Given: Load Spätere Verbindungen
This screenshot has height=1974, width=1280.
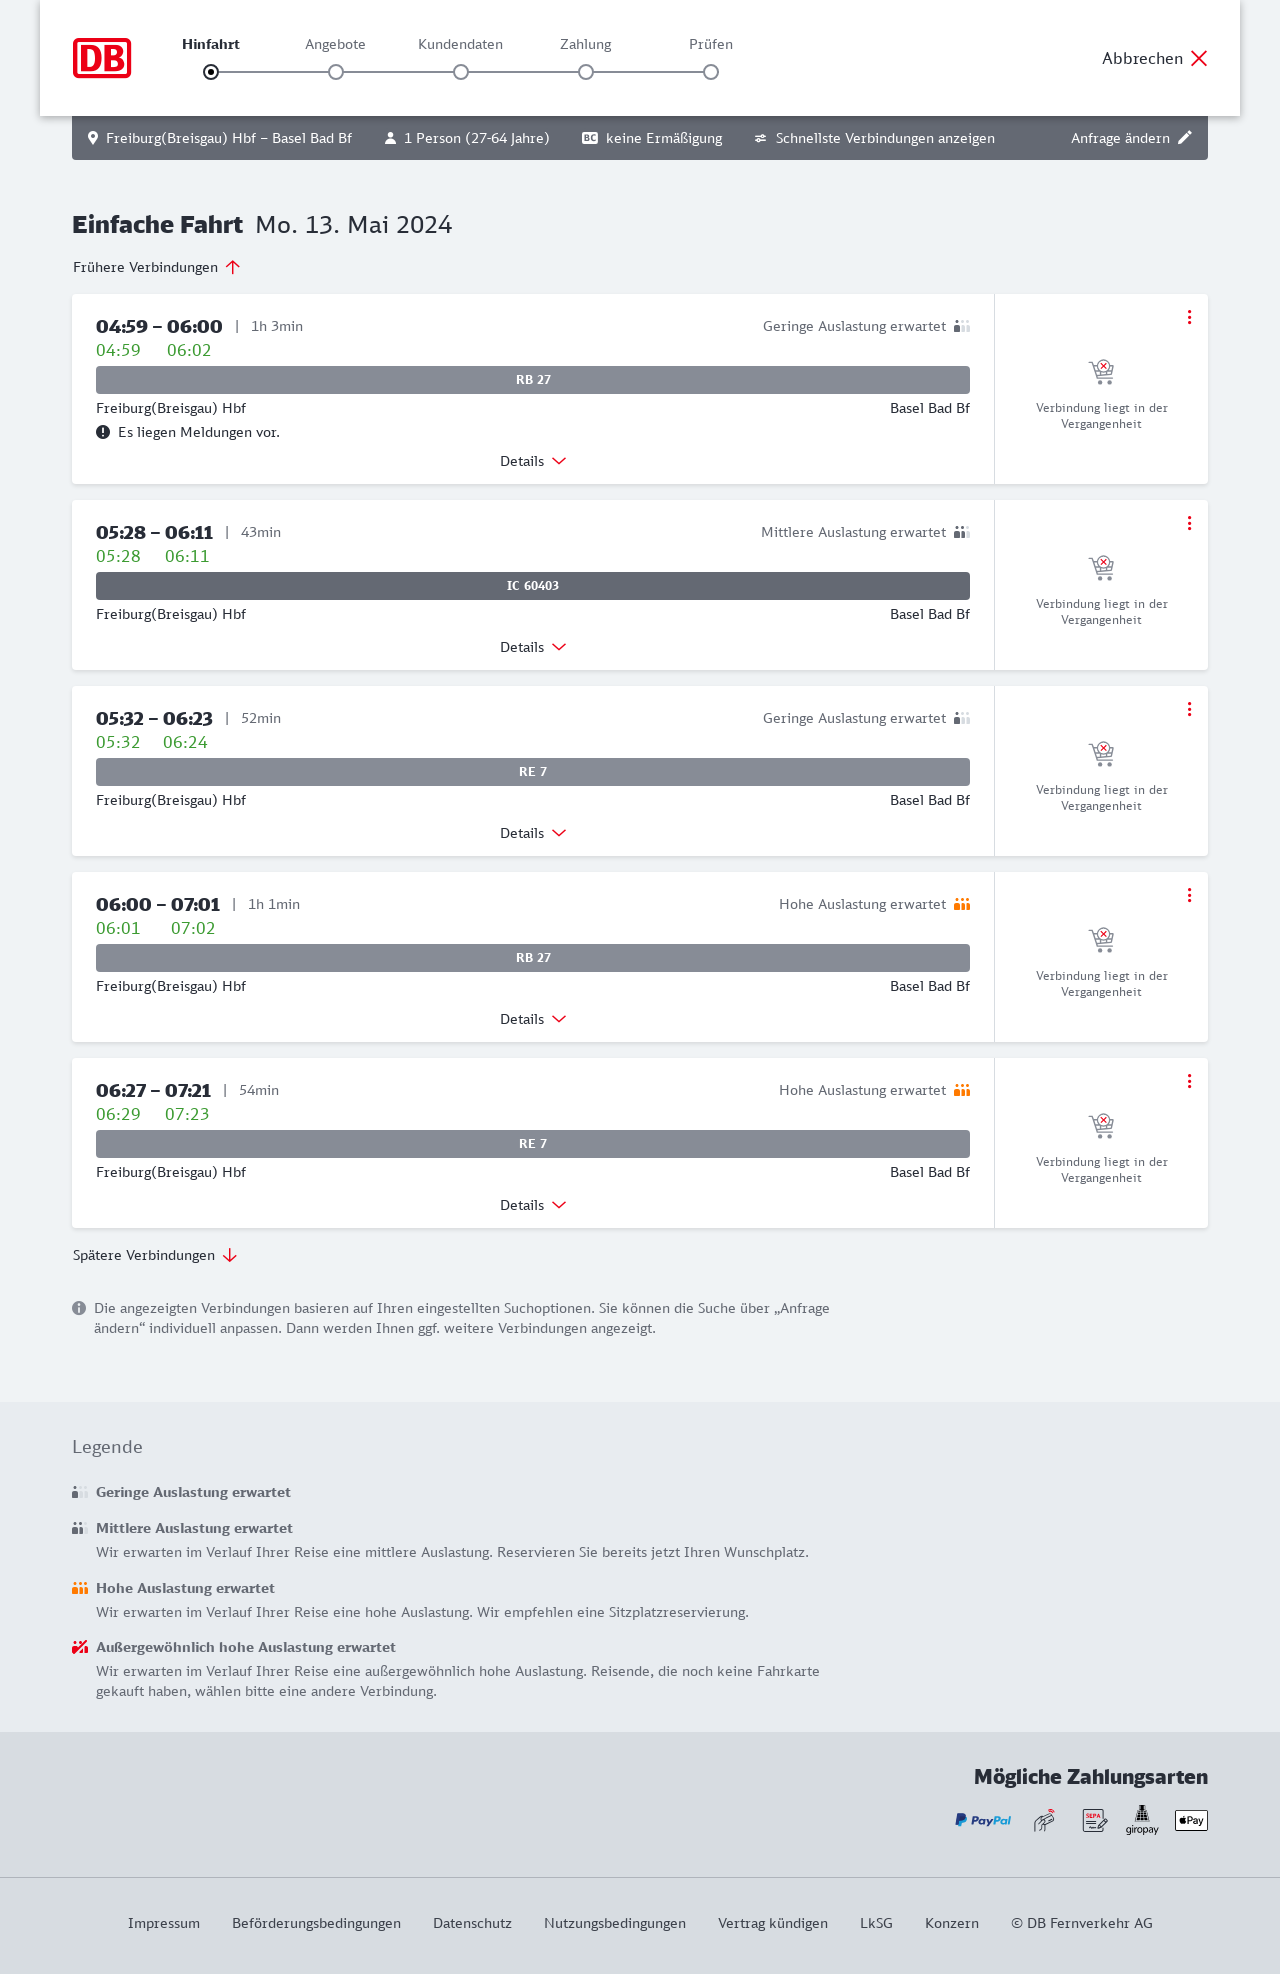Looking at the screenshot, I should click(154, 1255).
